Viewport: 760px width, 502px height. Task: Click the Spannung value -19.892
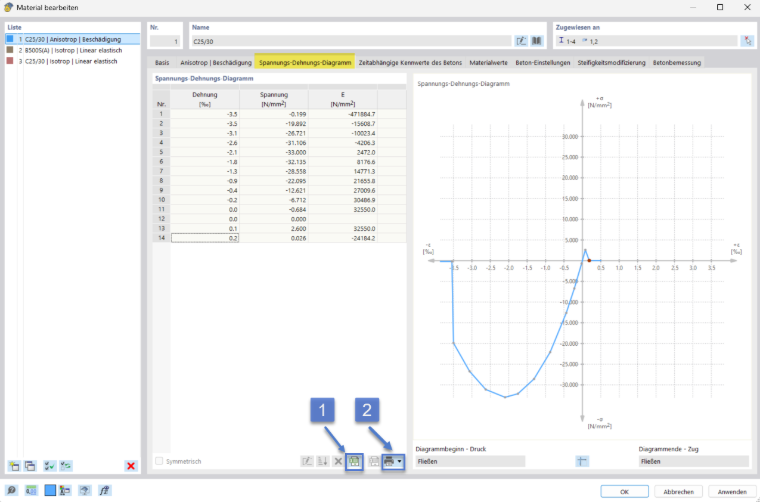click(x=274, y=124)
